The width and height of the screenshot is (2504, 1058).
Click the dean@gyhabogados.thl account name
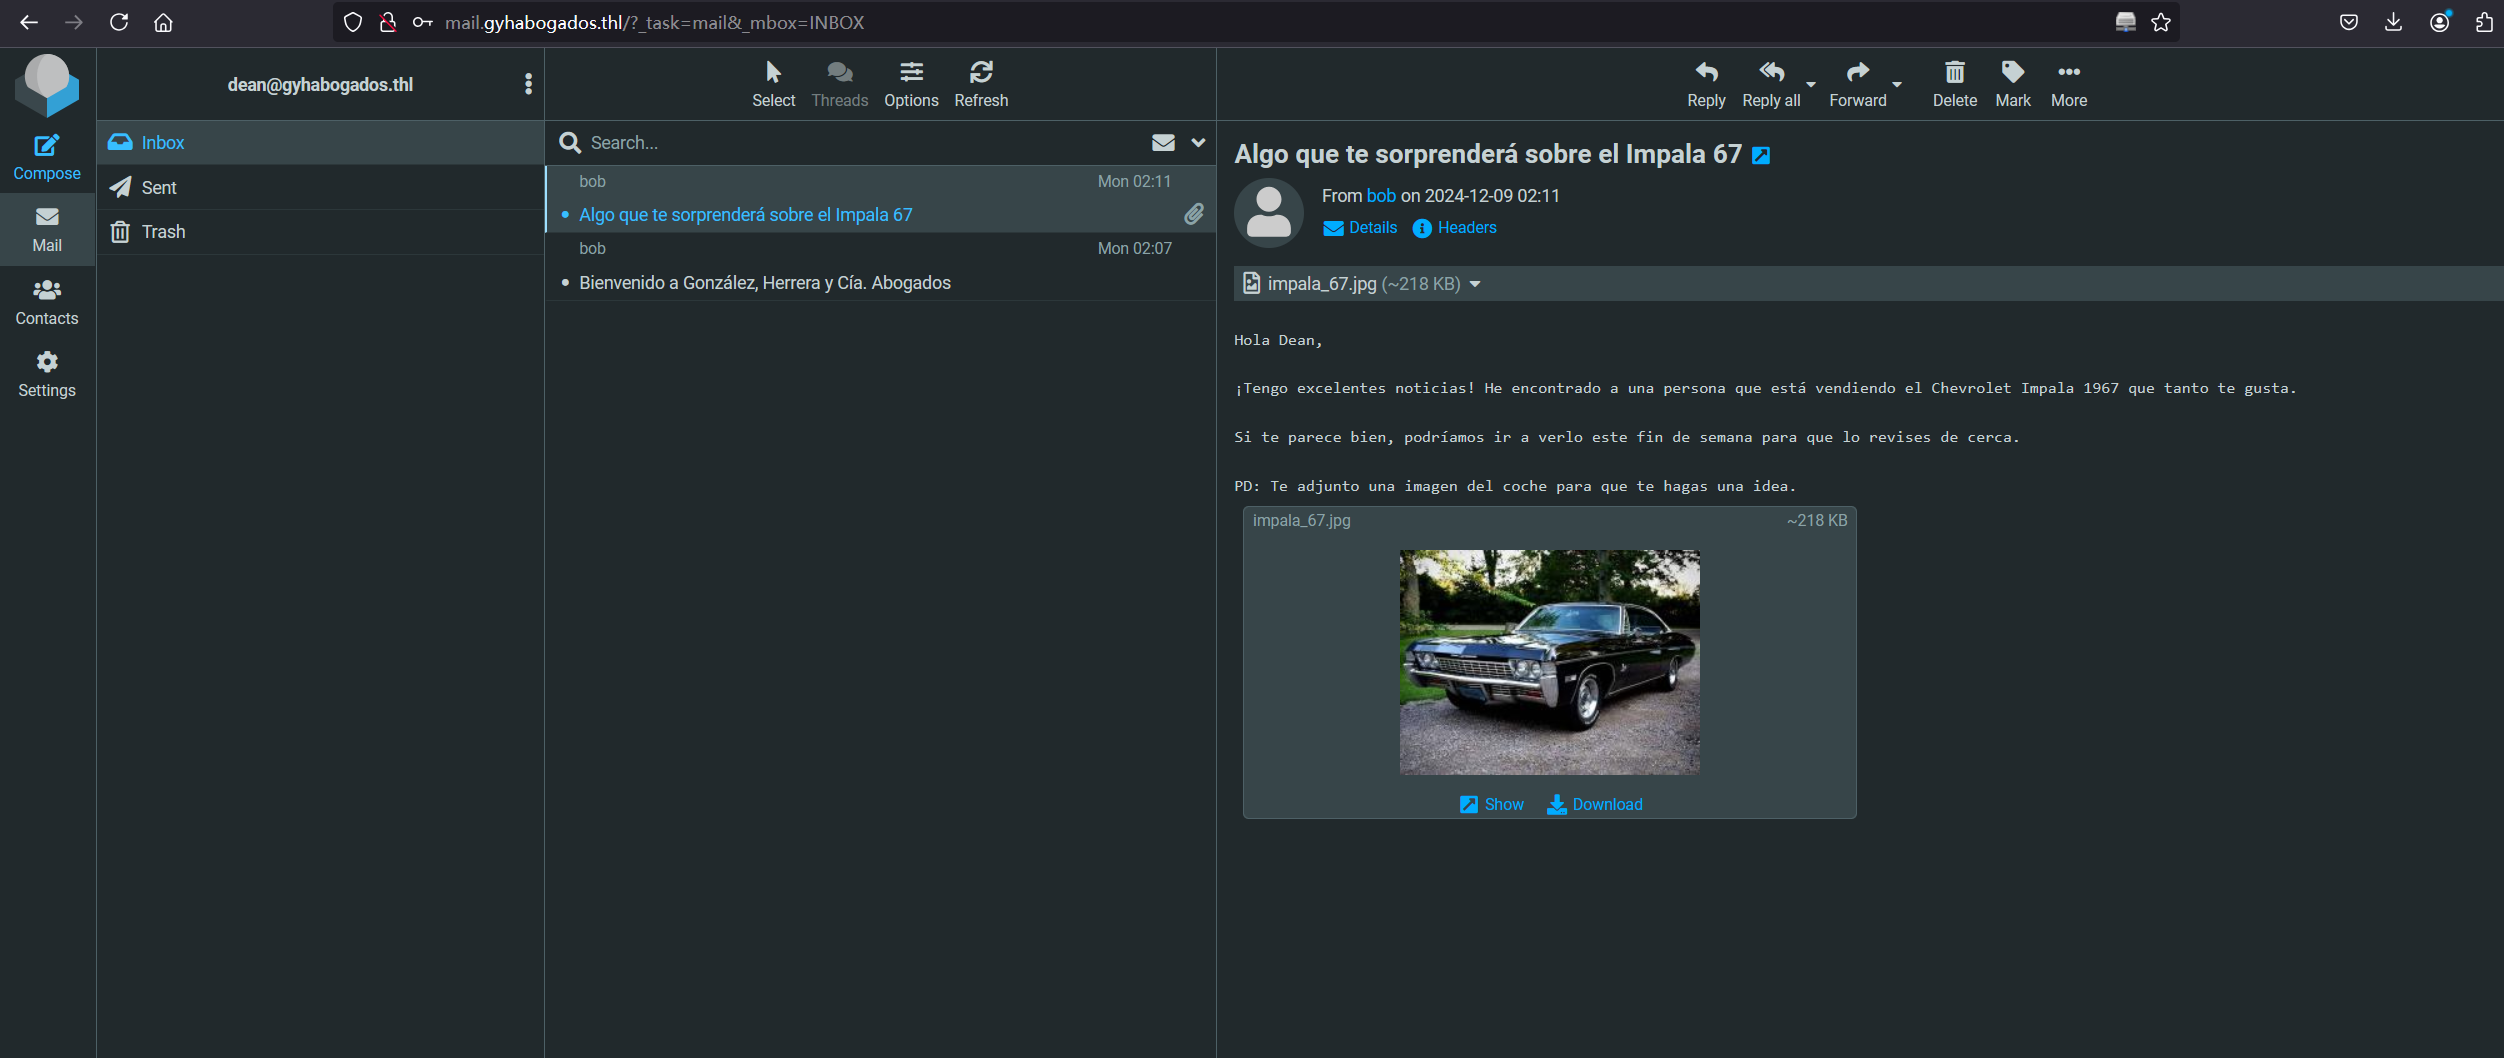click(x=320, y=85)
